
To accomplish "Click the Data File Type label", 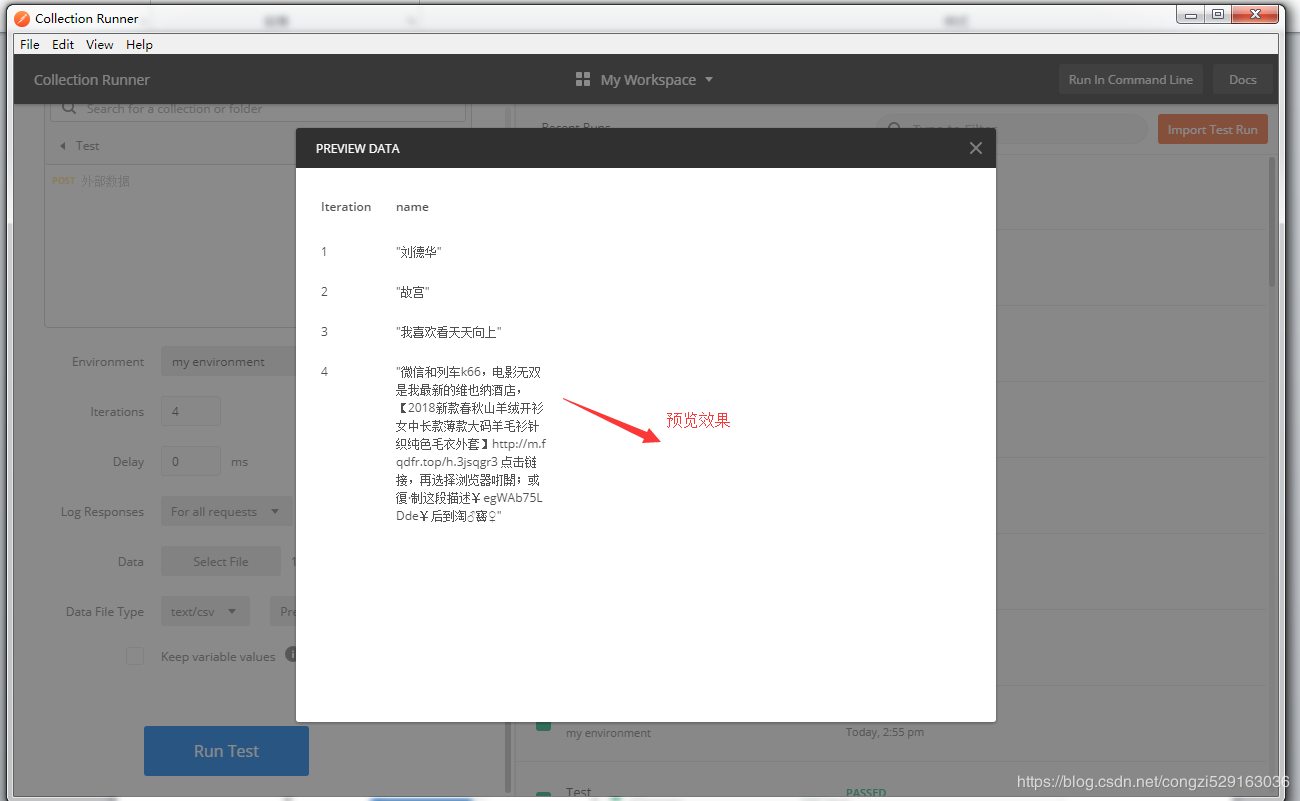I will (x=105, y=612).
